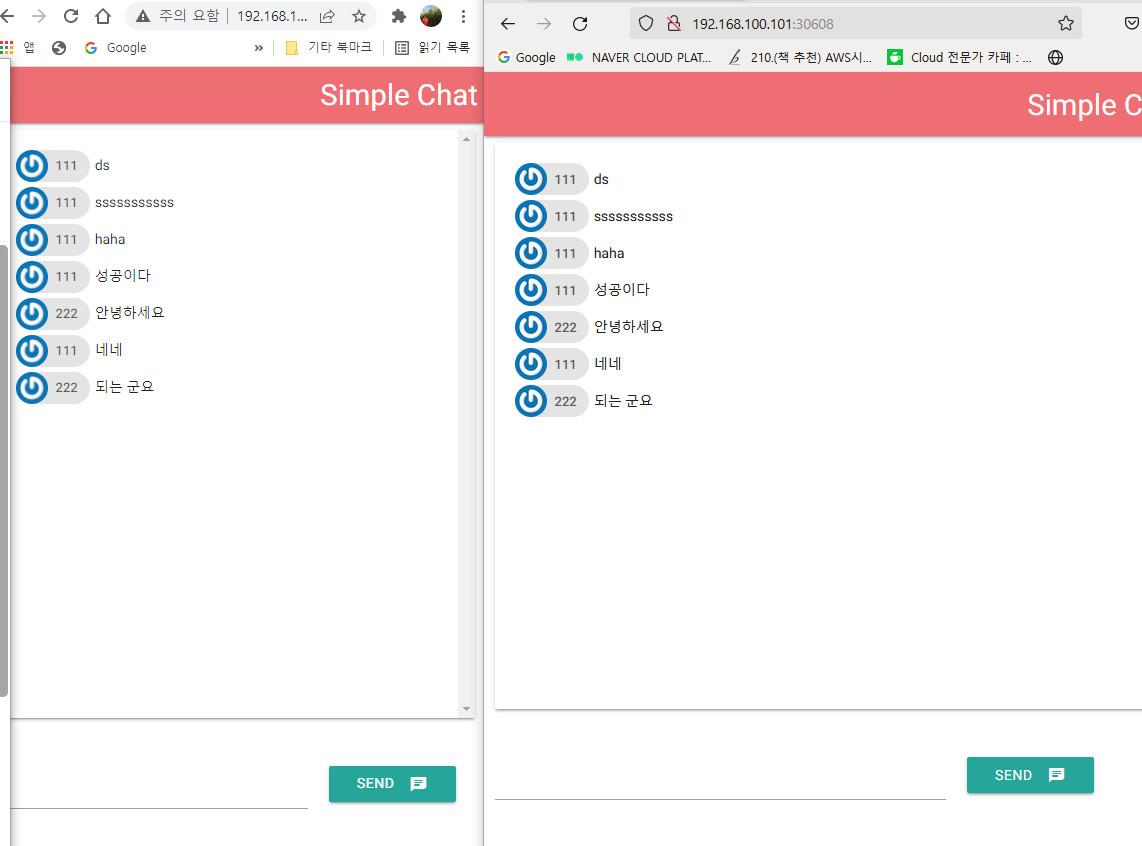Open the 읽기 목록 reading list
The width and height of the screenshot is (1142, 846).
(433, 47)
